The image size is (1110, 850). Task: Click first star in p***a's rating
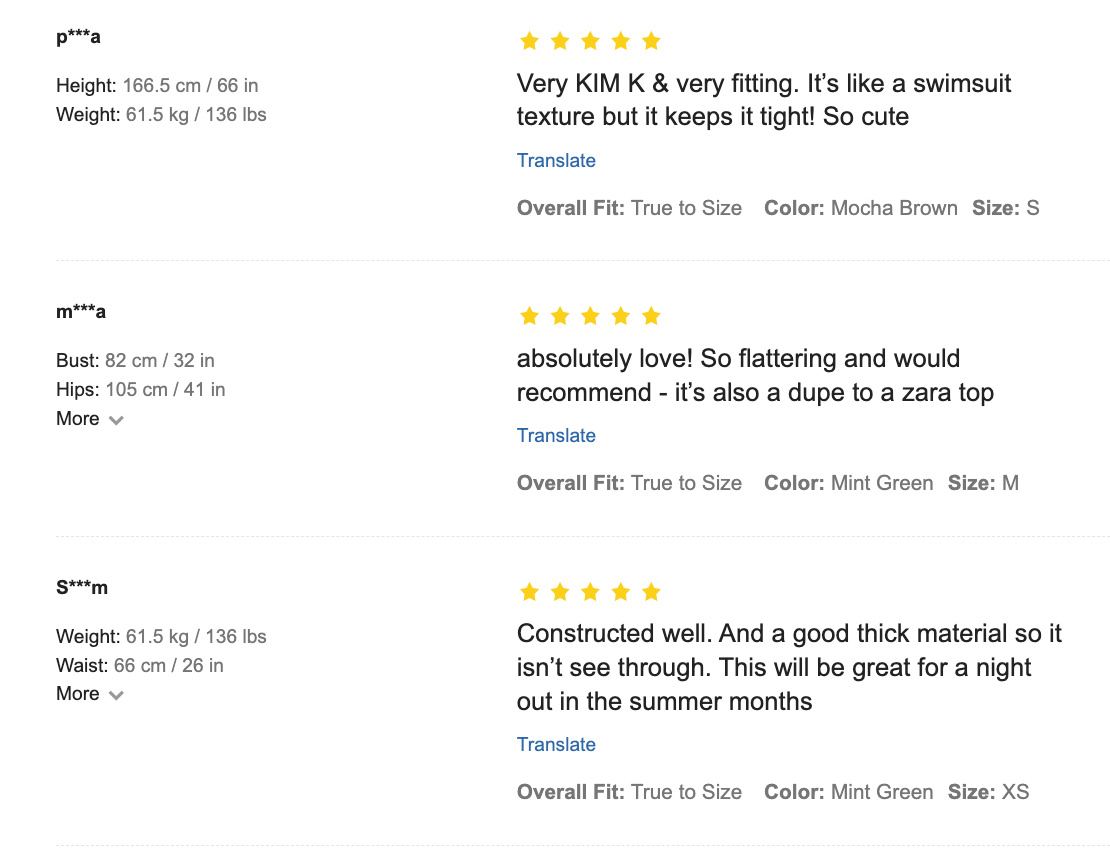click(x=529, y=41)
